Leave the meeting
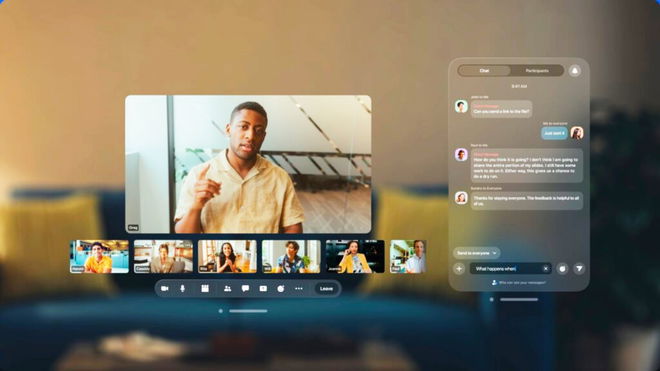This screenshot has width=660, height=371. pos(326,288)
